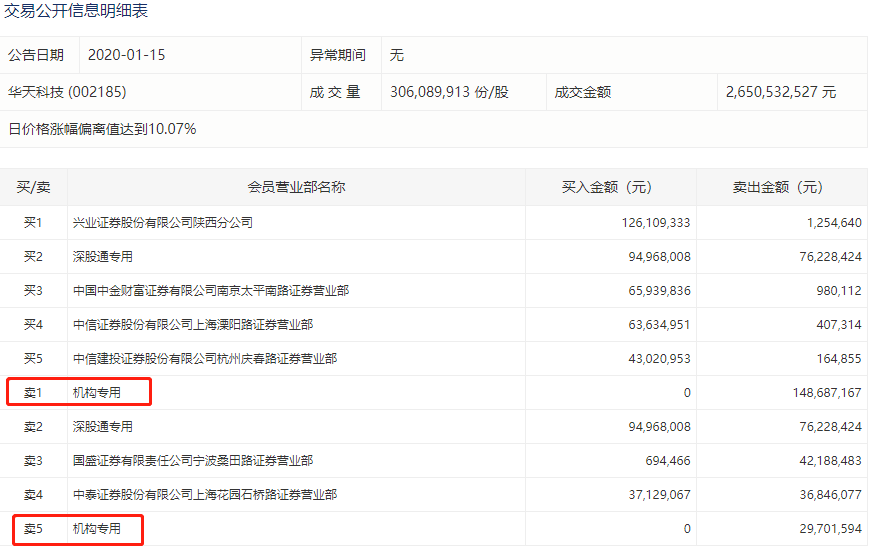The image size is (879, 553).
Task: Select the date 2020-01-15
Action: (x=127, y=55)
